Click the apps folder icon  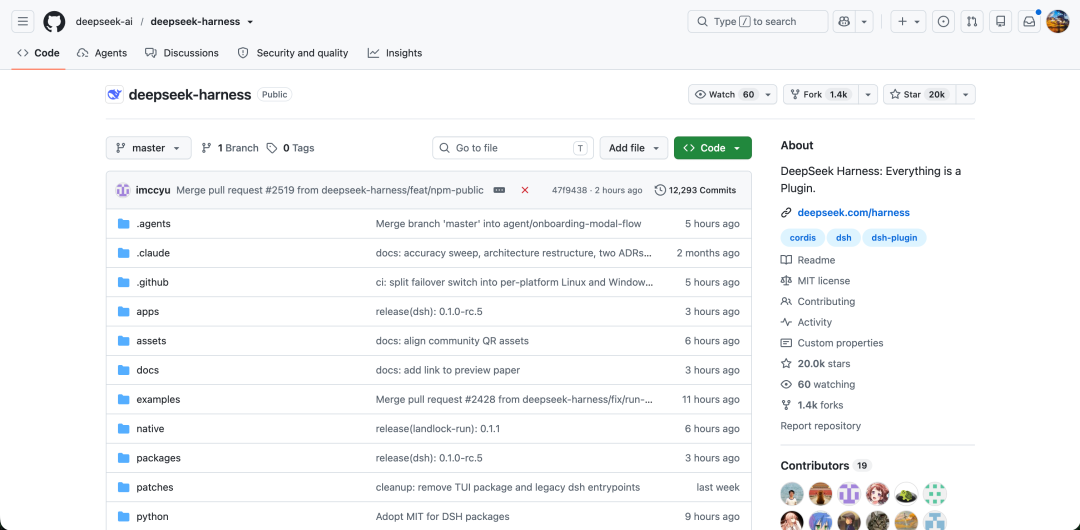124,312
